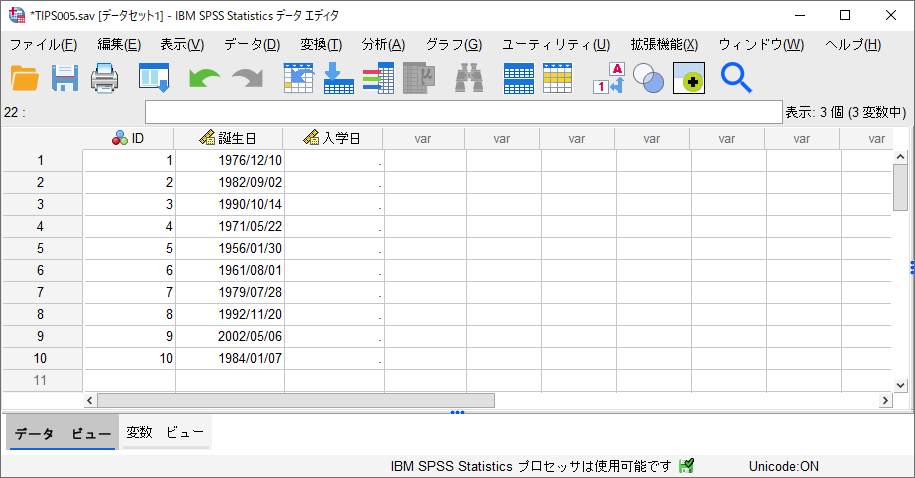Viewport: 915px width, 478px height.
Task: Switch to the 変数 ビュー tab
Action: (165, 433)
